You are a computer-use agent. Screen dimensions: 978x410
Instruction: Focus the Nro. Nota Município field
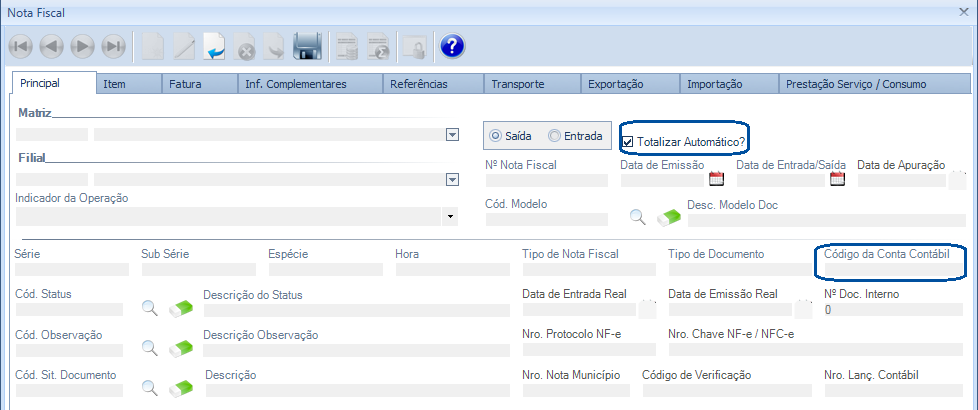[x=576, y=391]
